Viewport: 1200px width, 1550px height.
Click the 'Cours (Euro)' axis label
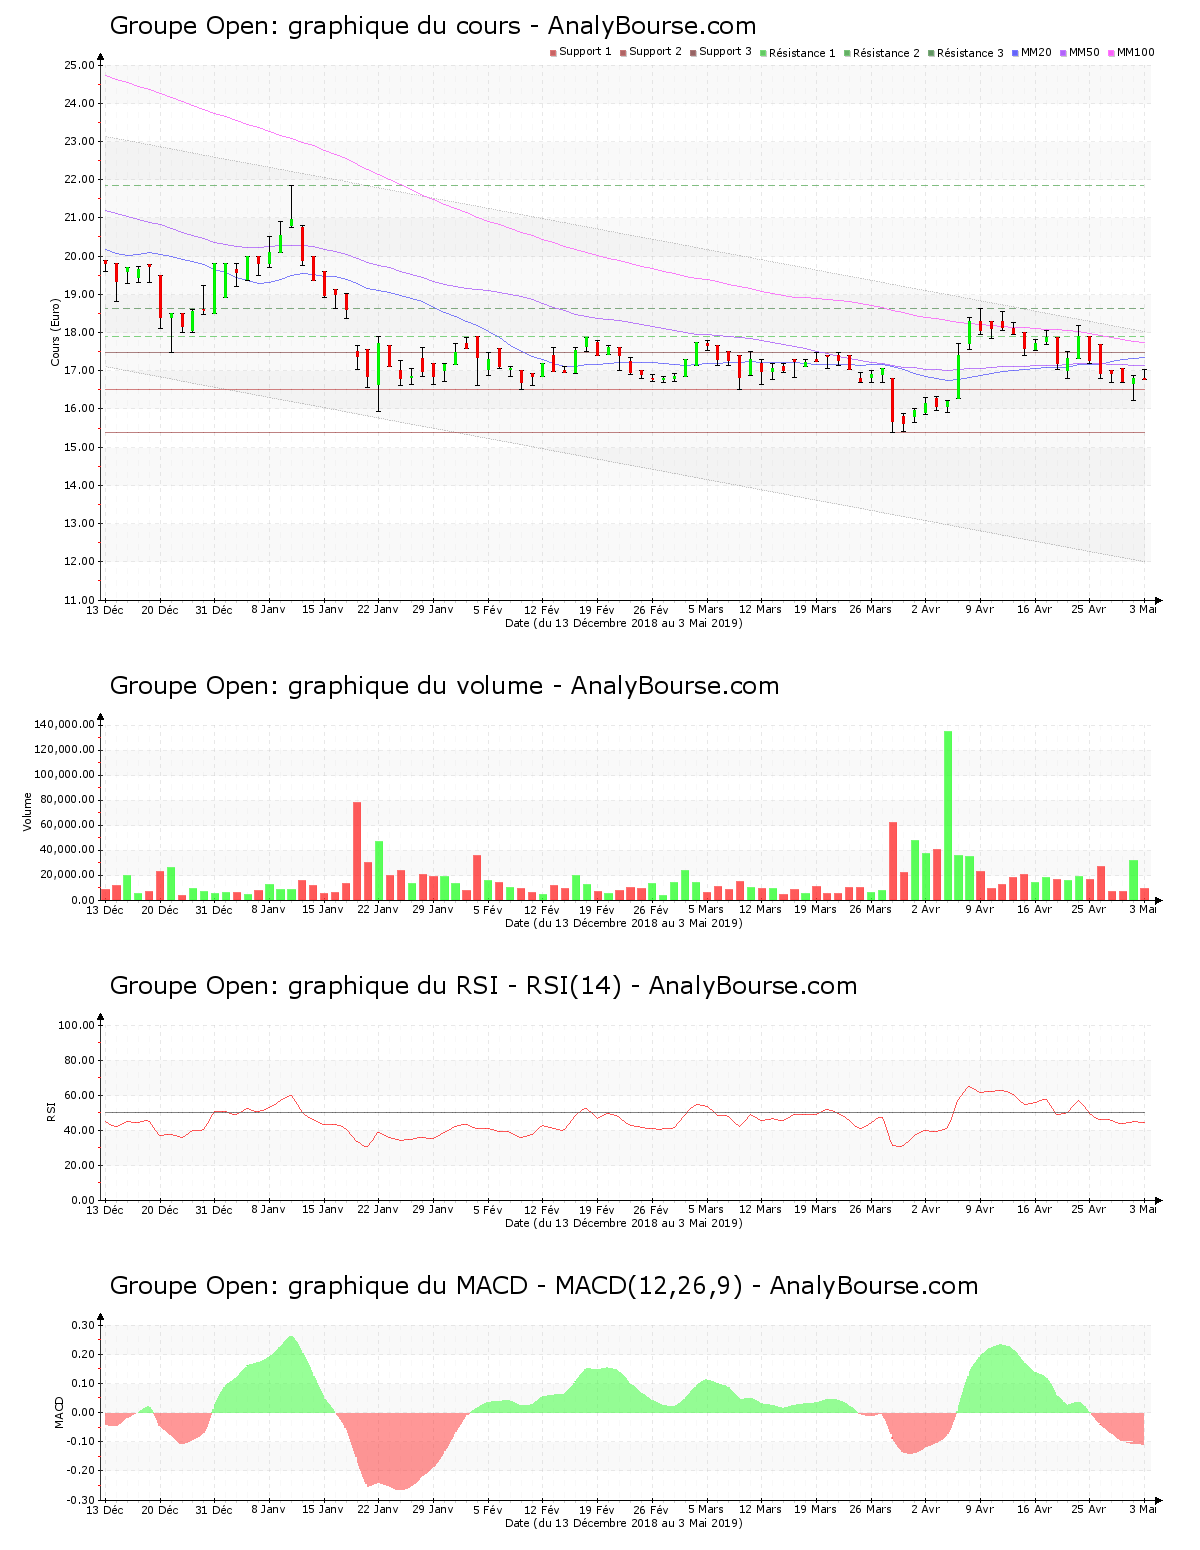point(56,332)
